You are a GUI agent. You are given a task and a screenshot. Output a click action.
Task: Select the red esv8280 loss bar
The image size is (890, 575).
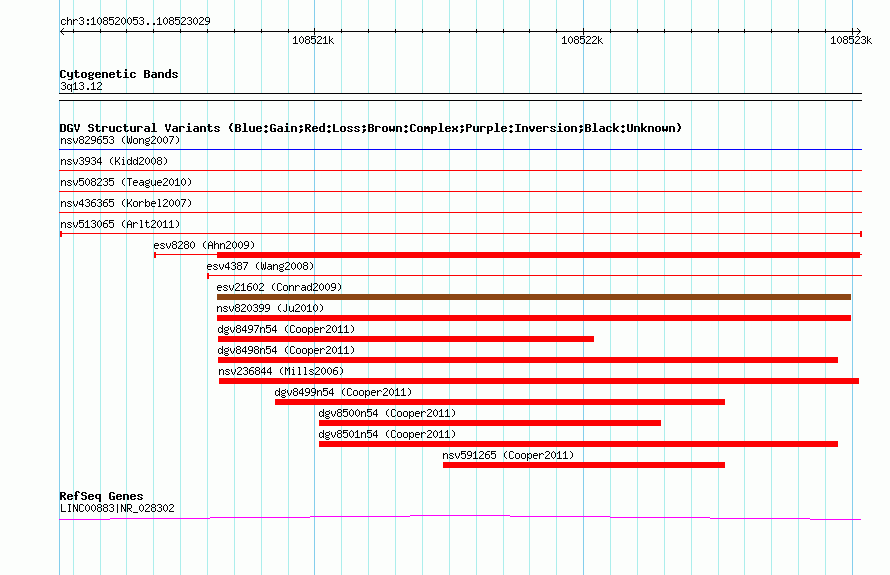539,255
